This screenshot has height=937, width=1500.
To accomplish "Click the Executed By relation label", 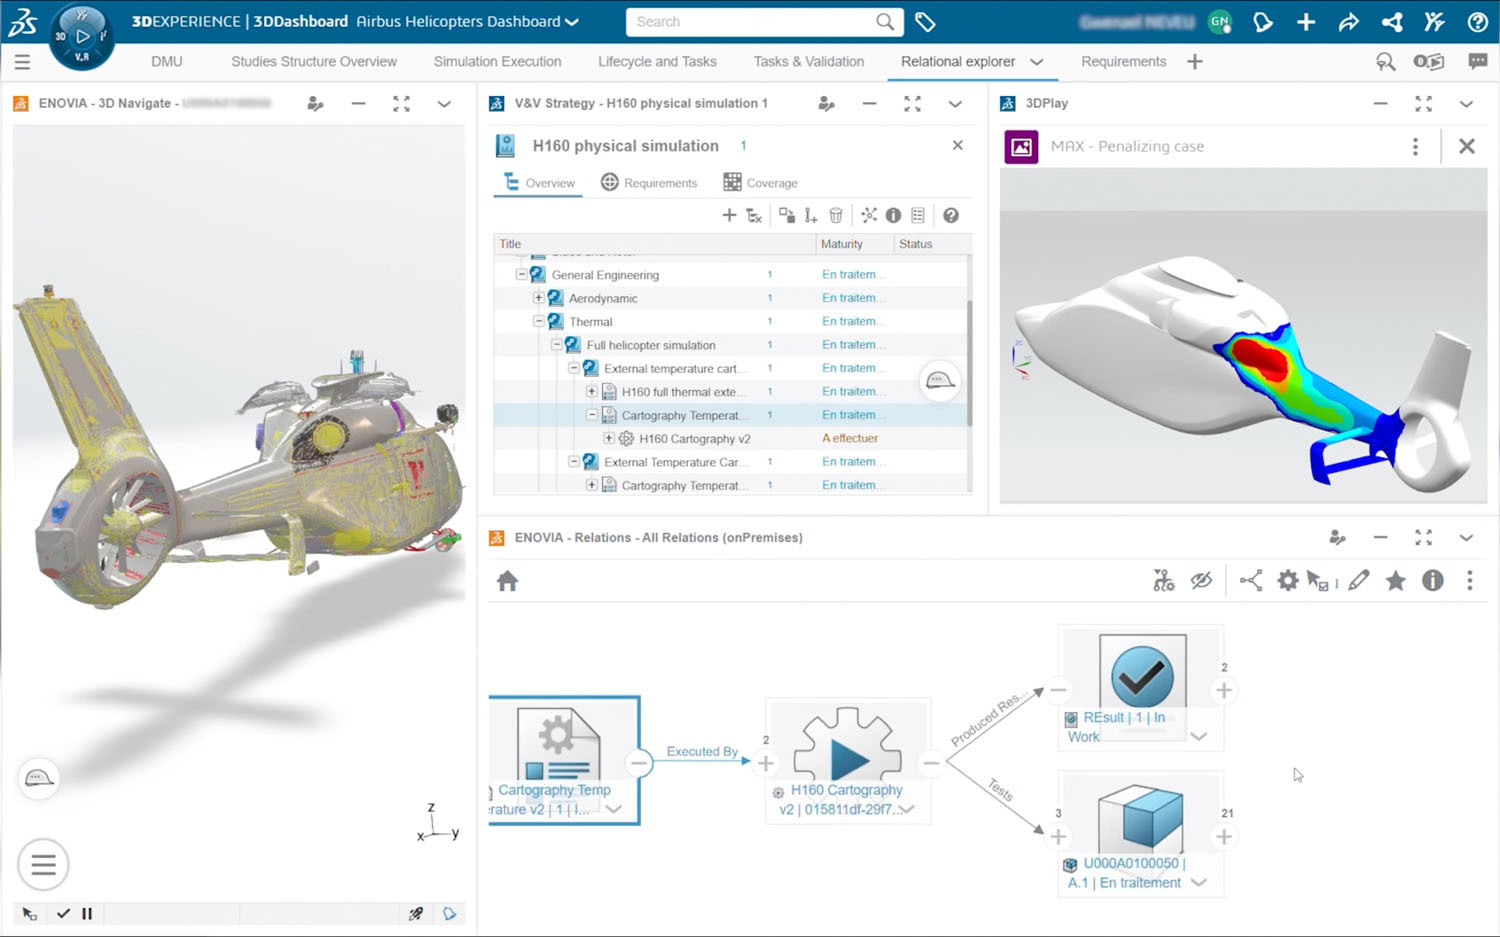I will (702, 752).
